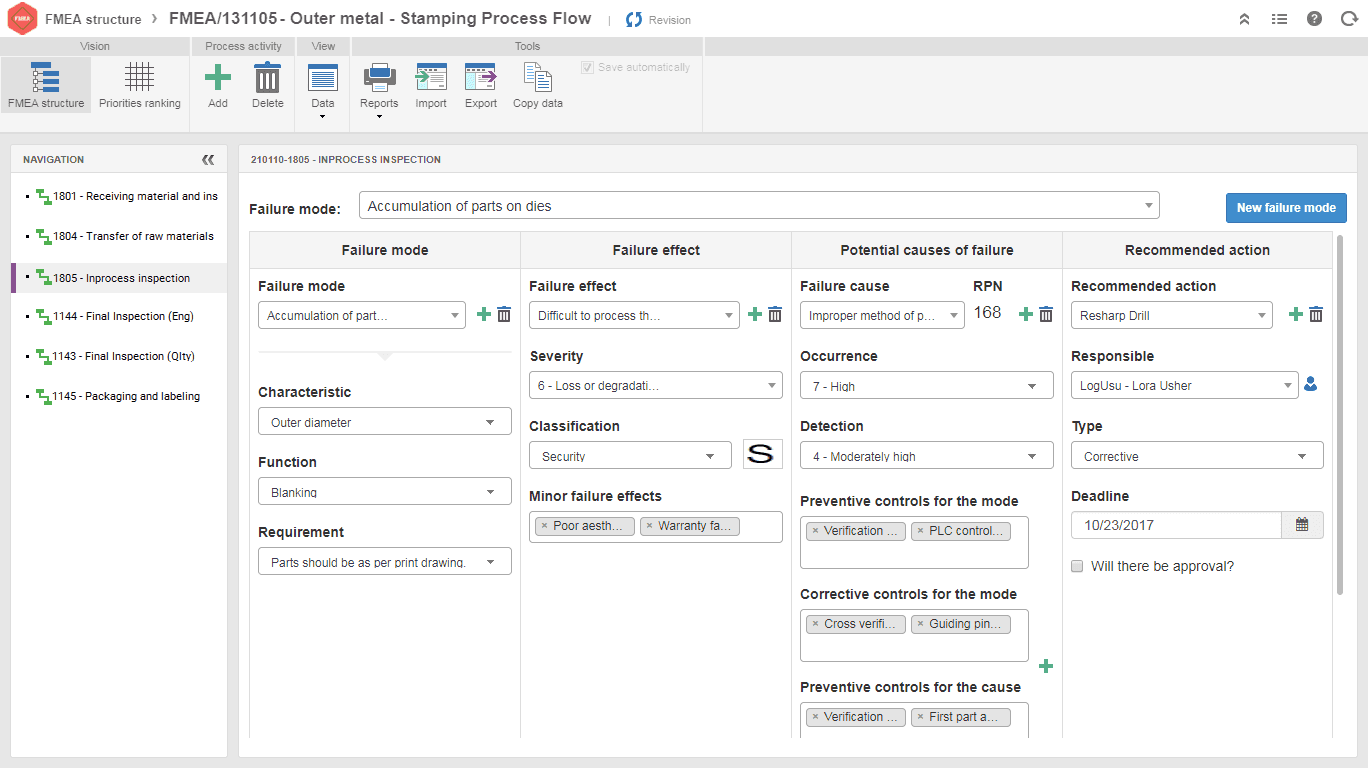Add a new process activity
Viewport: 1368px width, 768px height.
click(217, 85)
